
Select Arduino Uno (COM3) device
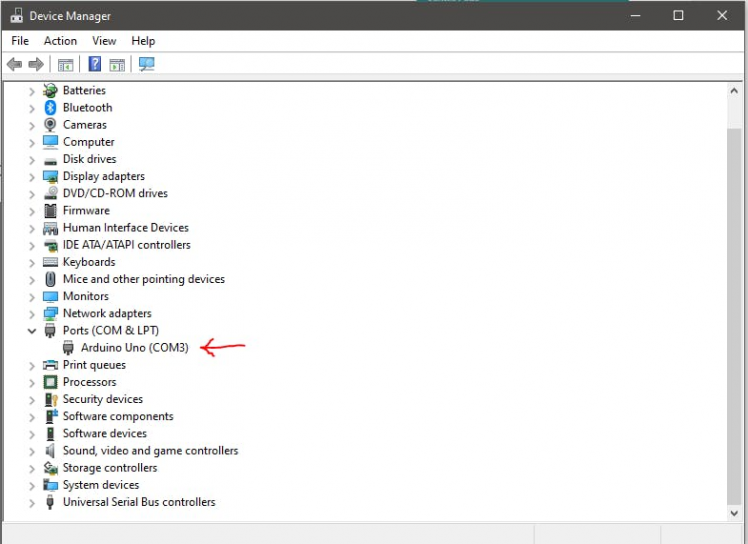click(x=135, y=347)
